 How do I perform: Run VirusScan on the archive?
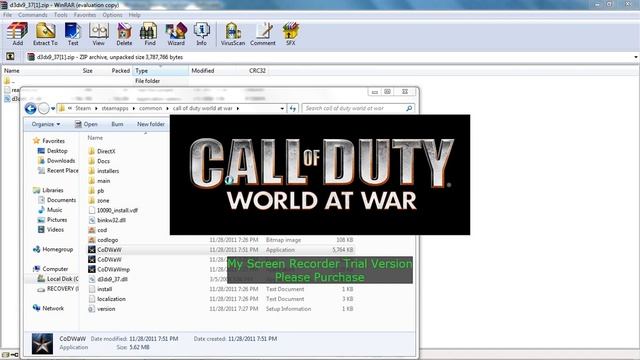point(233,34)
